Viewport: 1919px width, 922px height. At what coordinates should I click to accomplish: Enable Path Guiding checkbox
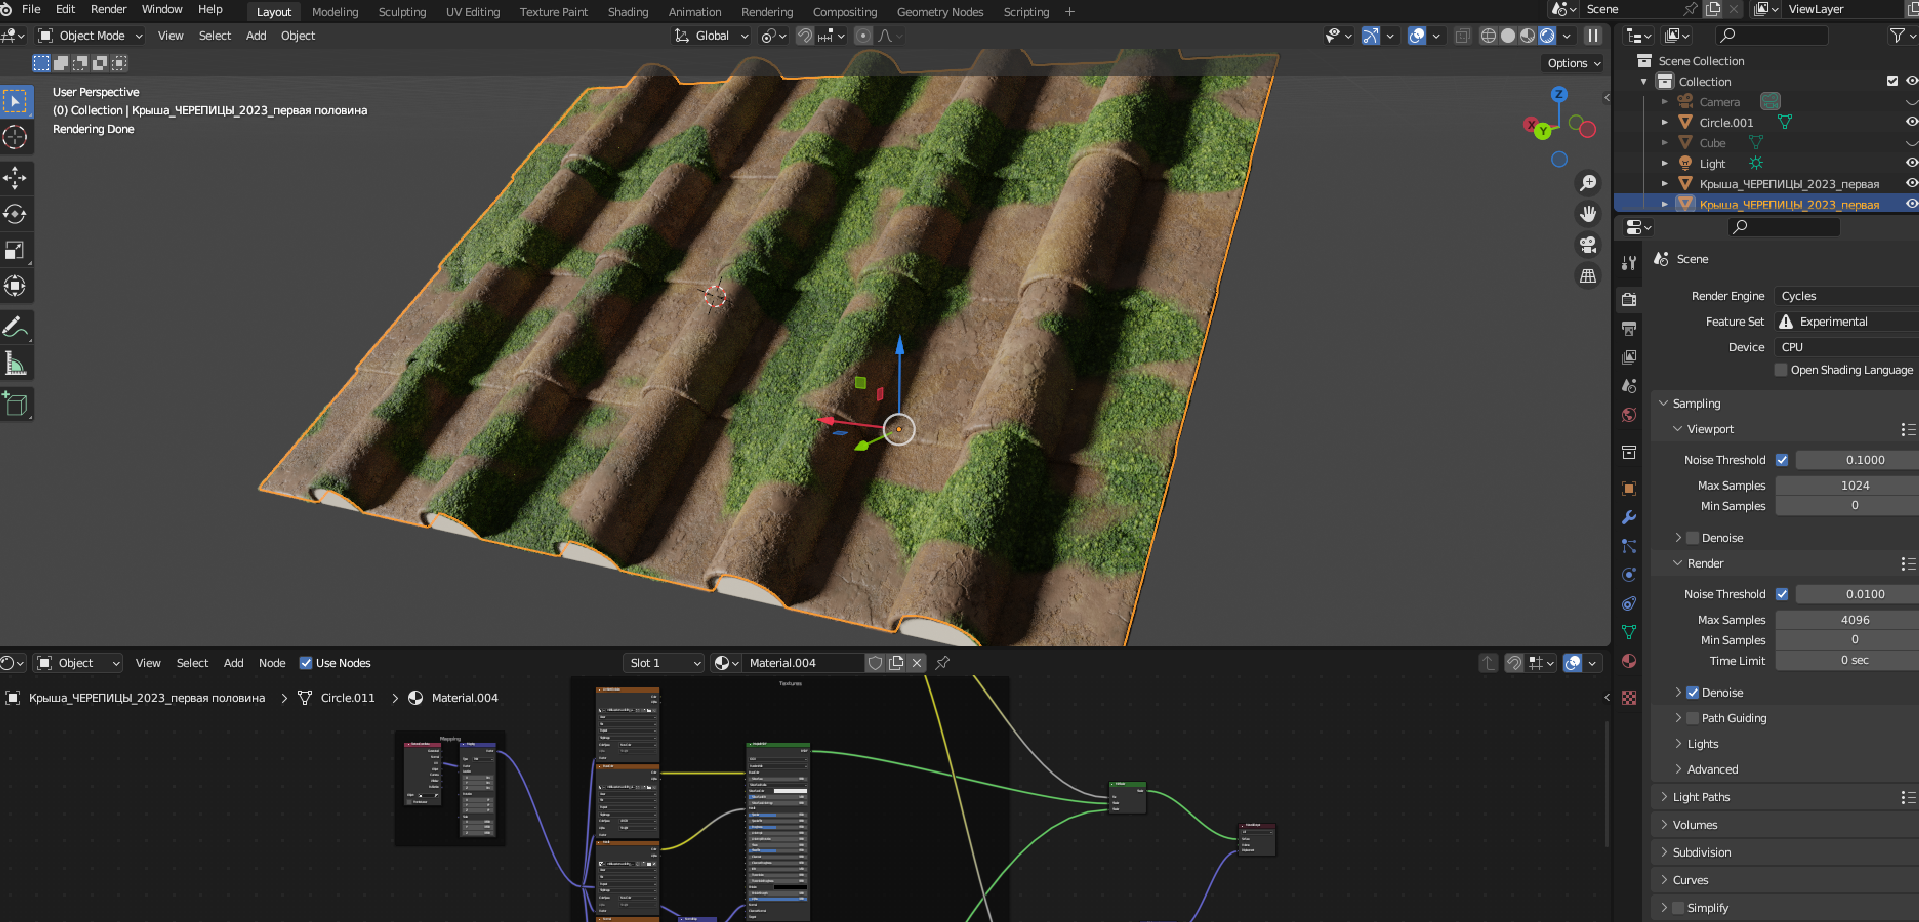[1693, 718]
